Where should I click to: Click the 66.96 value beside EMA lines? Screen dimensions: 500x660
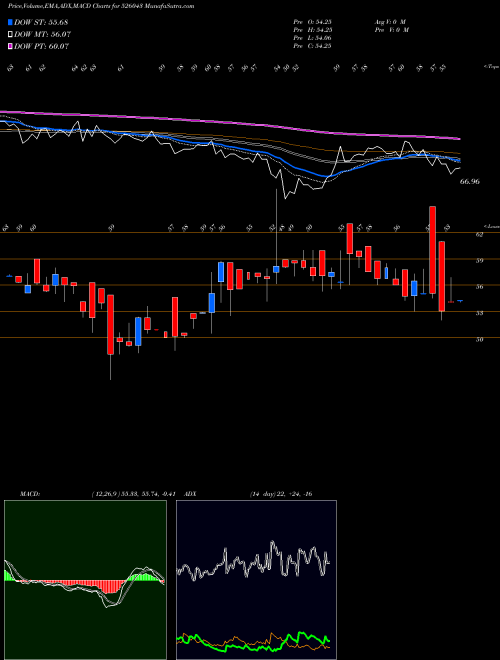point(470,182)
